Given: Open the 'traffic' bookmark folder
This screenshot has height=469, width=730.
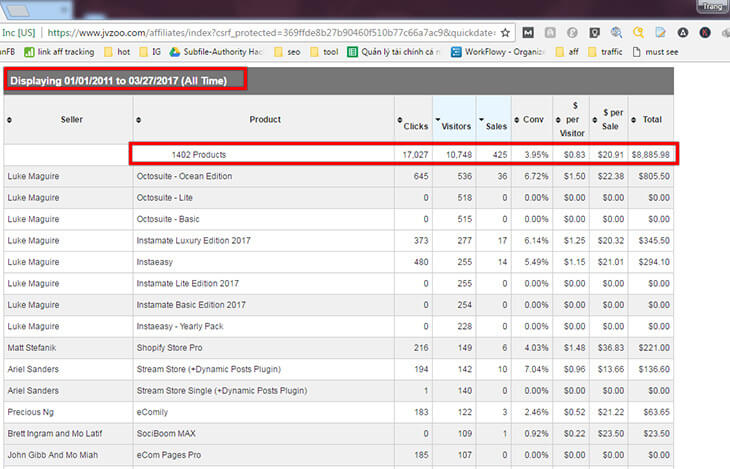Looking at the screenshot, I should 605,52.
